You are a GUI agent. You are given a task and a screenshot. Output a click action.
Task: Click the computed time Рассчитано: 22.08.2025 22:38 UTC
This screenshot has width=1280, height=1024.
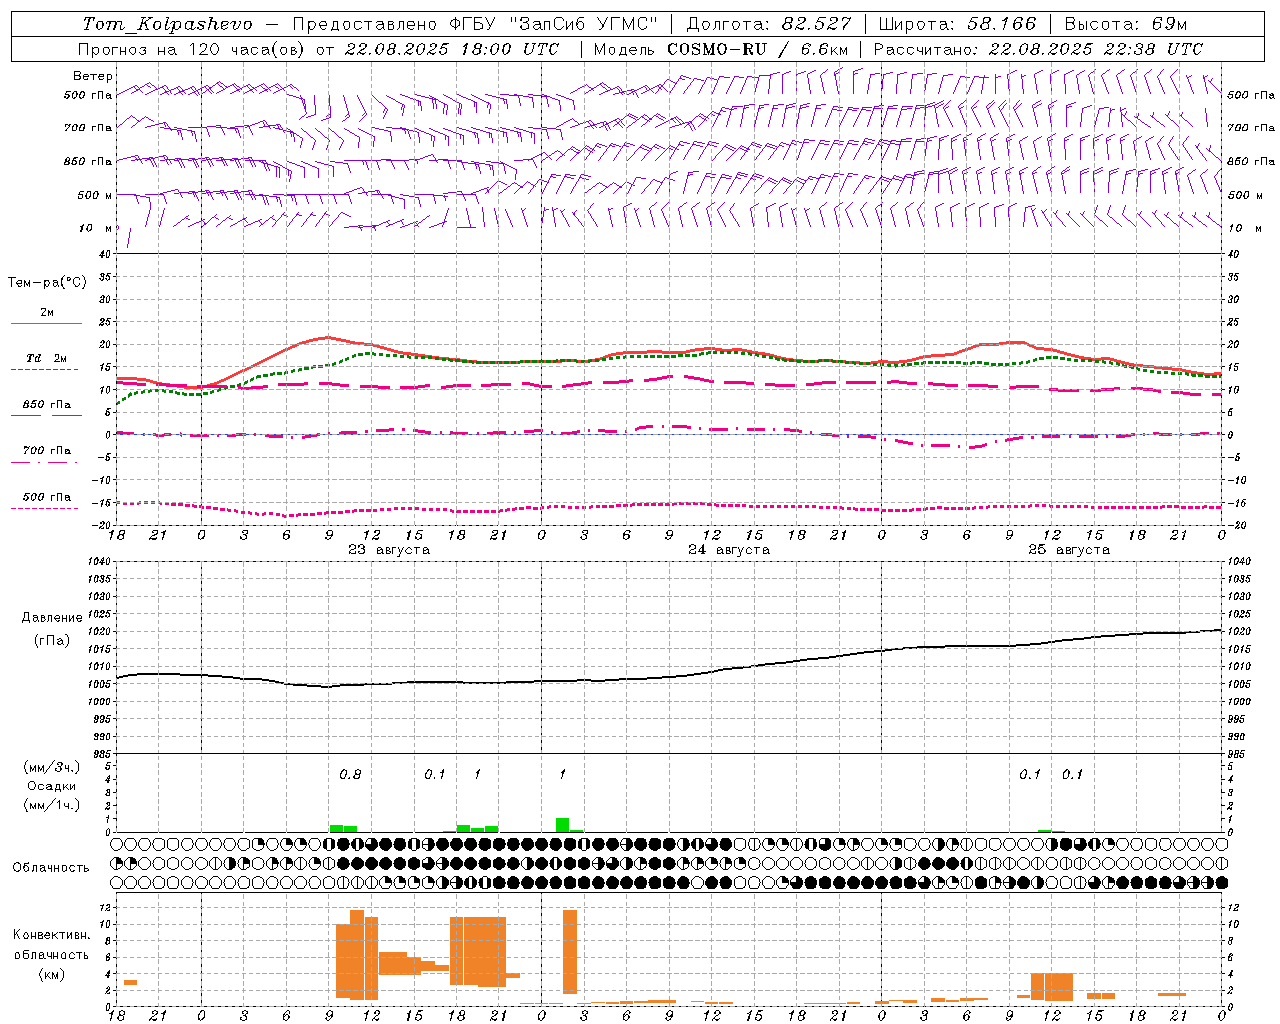pos(1038,49)
